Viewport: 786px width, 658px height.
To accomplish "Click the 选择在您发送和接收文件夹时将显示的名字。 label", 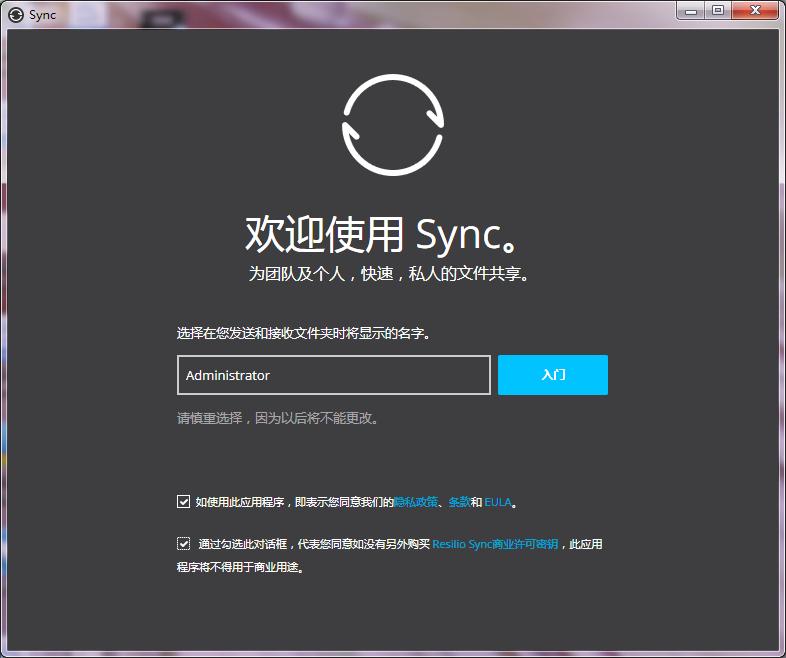I will 304,333.
